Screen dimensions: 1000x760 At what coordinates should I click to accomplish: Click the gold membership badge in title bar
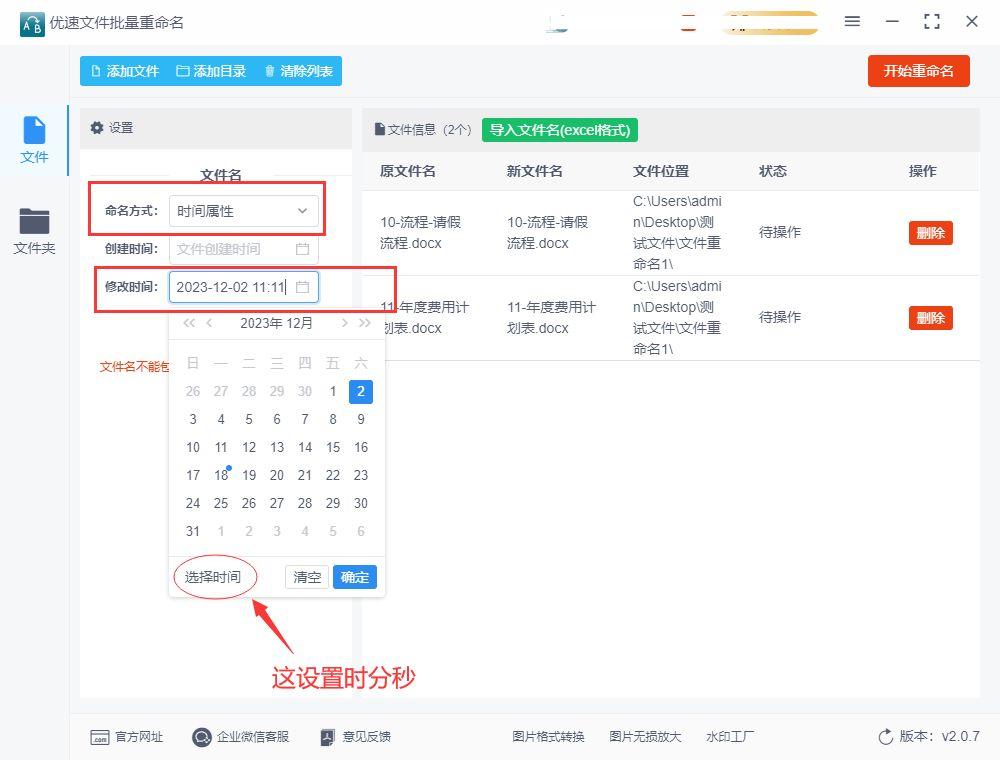coord(770,22)
